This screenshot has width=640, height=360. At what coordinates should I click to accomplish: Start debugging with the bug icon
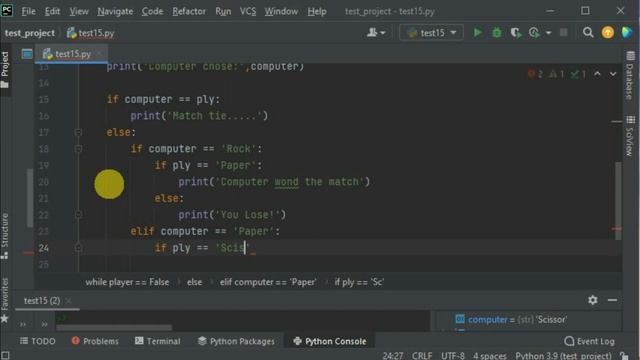[x=496, y=33]
